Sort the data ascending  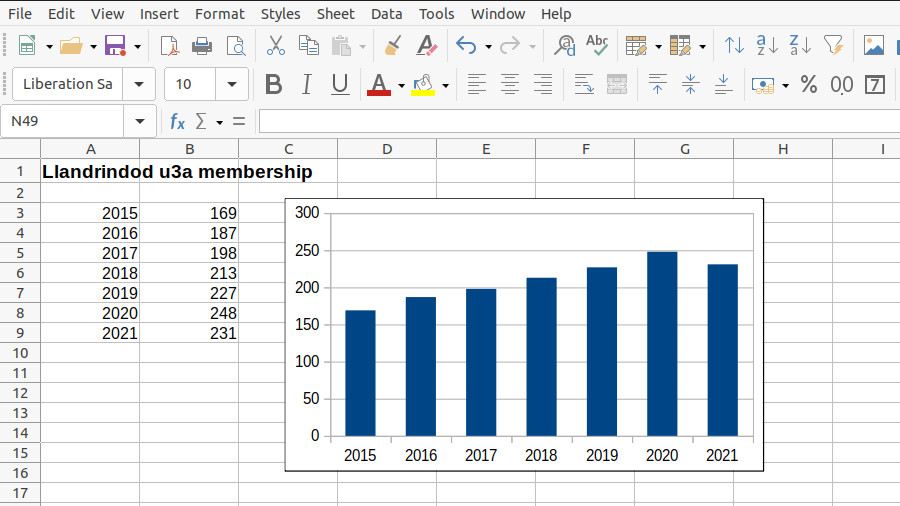[x=767, y=46]
